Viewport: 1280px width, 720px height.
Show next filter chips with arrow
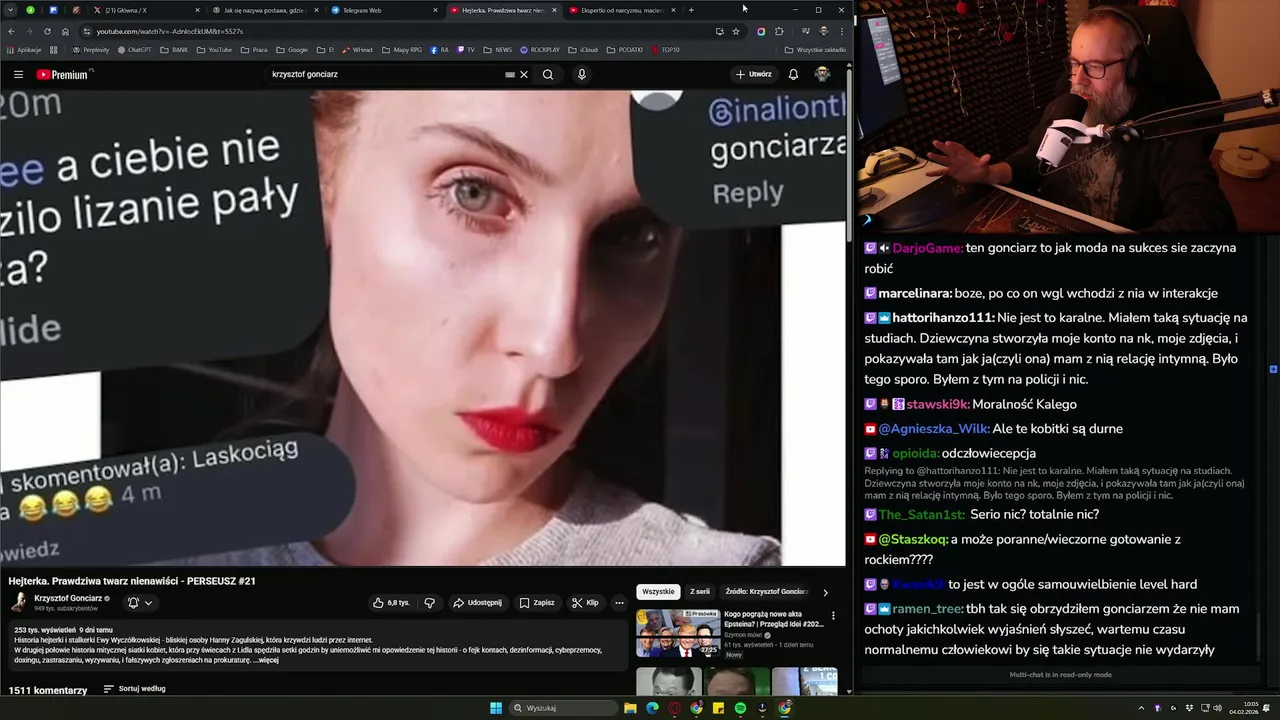[x=825, y=592]
